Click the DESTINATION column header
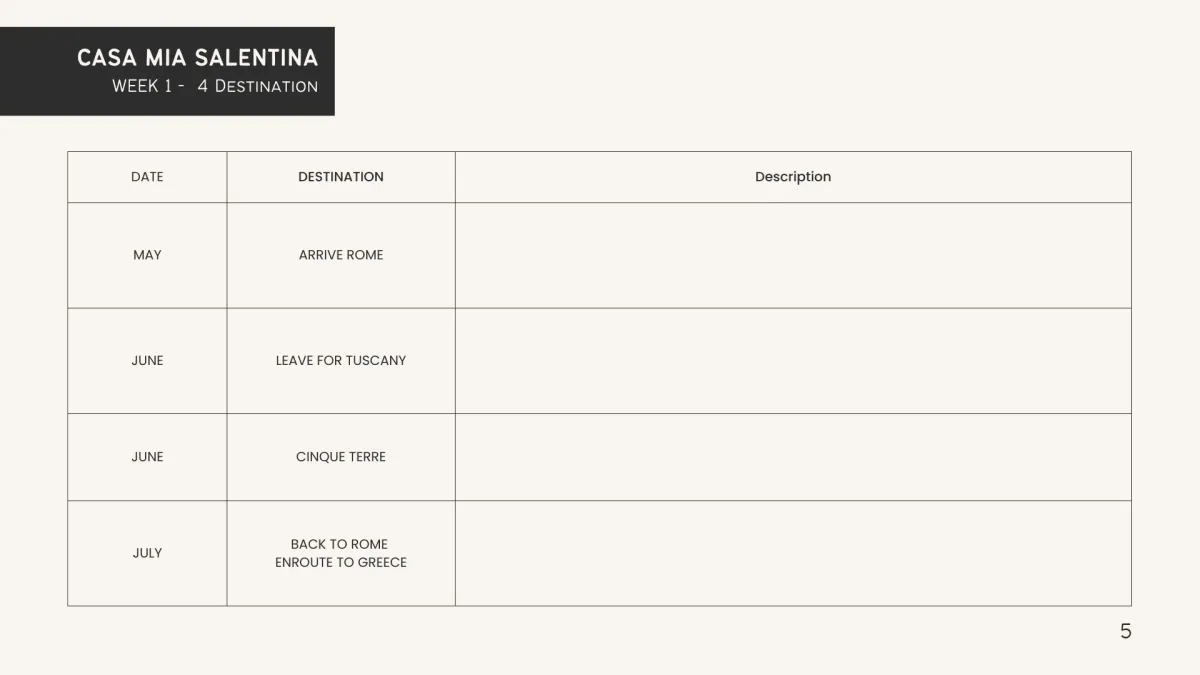The width and height of the screenshot is (1200, 675). coord(341,177)
